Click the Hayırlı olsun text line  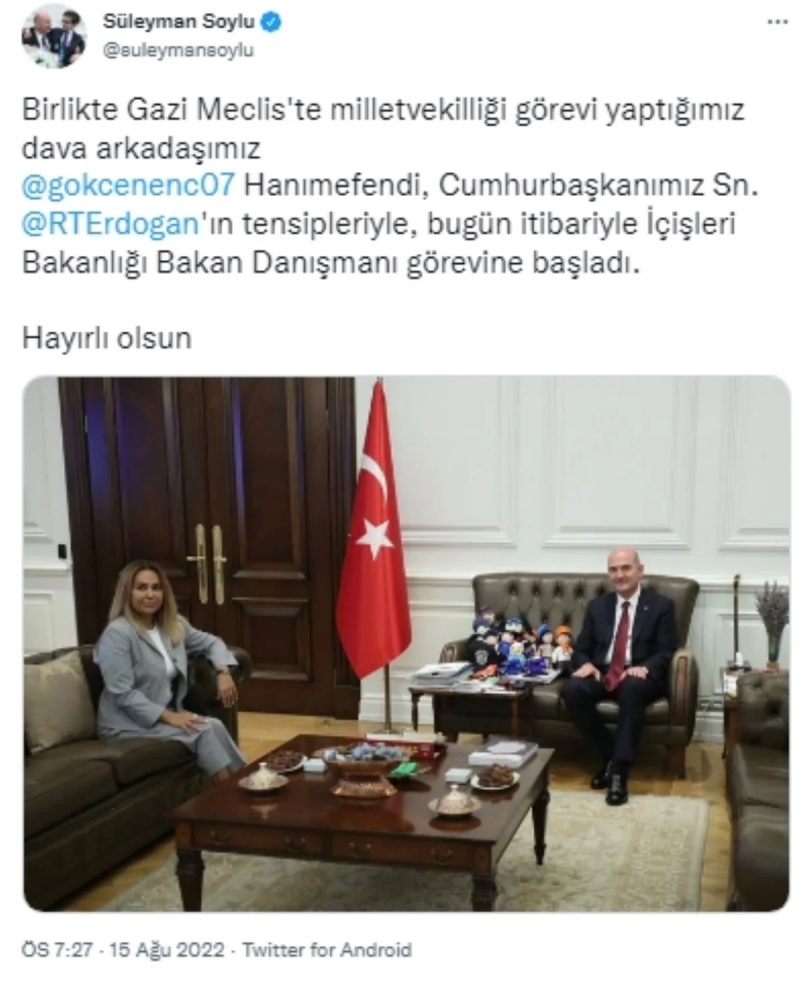[107, 338]
